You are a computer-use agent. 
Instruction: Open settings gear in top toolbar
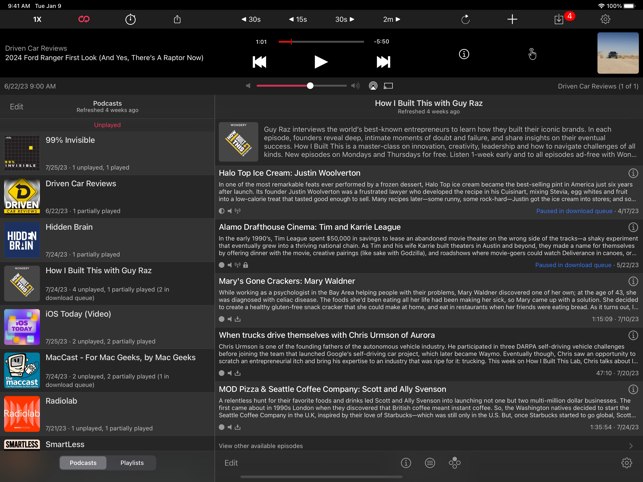[605, 19]
